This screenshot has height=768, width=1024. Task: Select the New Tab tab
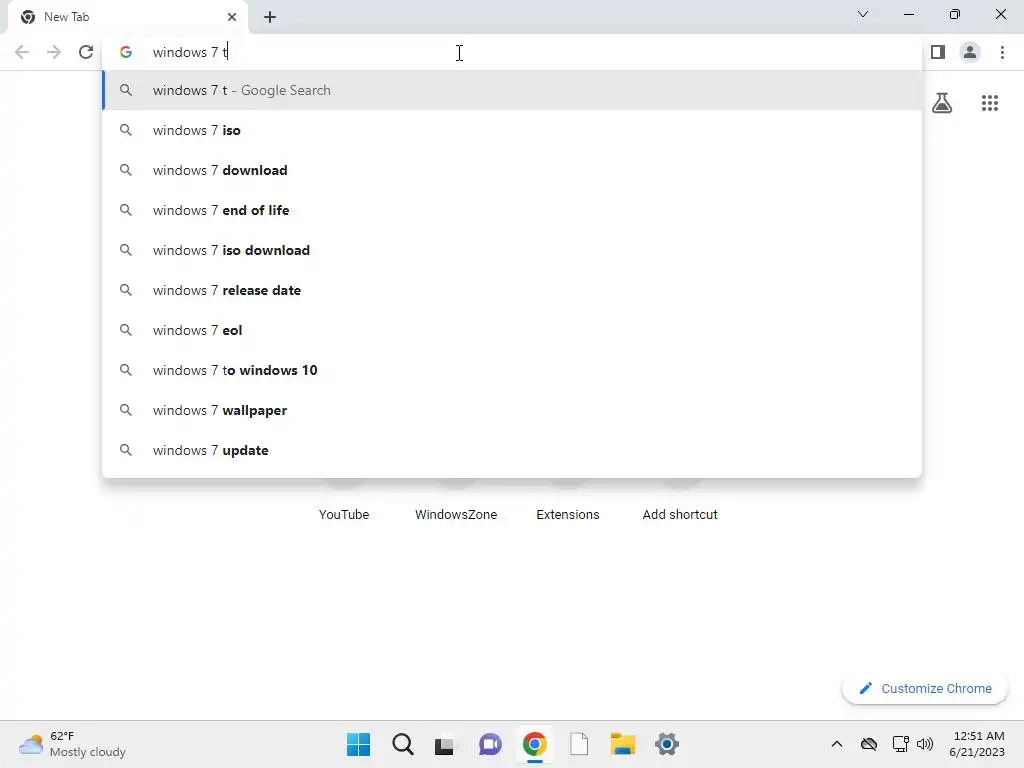tap(127, 17)
